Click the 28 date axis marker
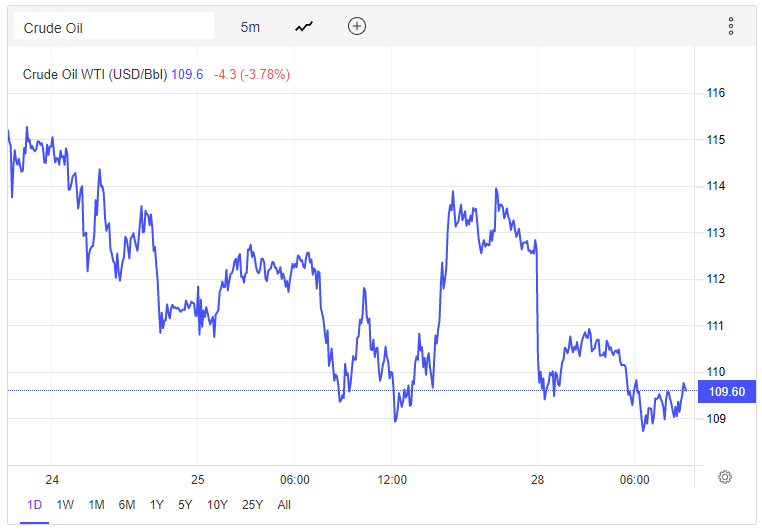The width and height of the screenshot is (762, 530). pyautogui.click(x=537, y=479)
